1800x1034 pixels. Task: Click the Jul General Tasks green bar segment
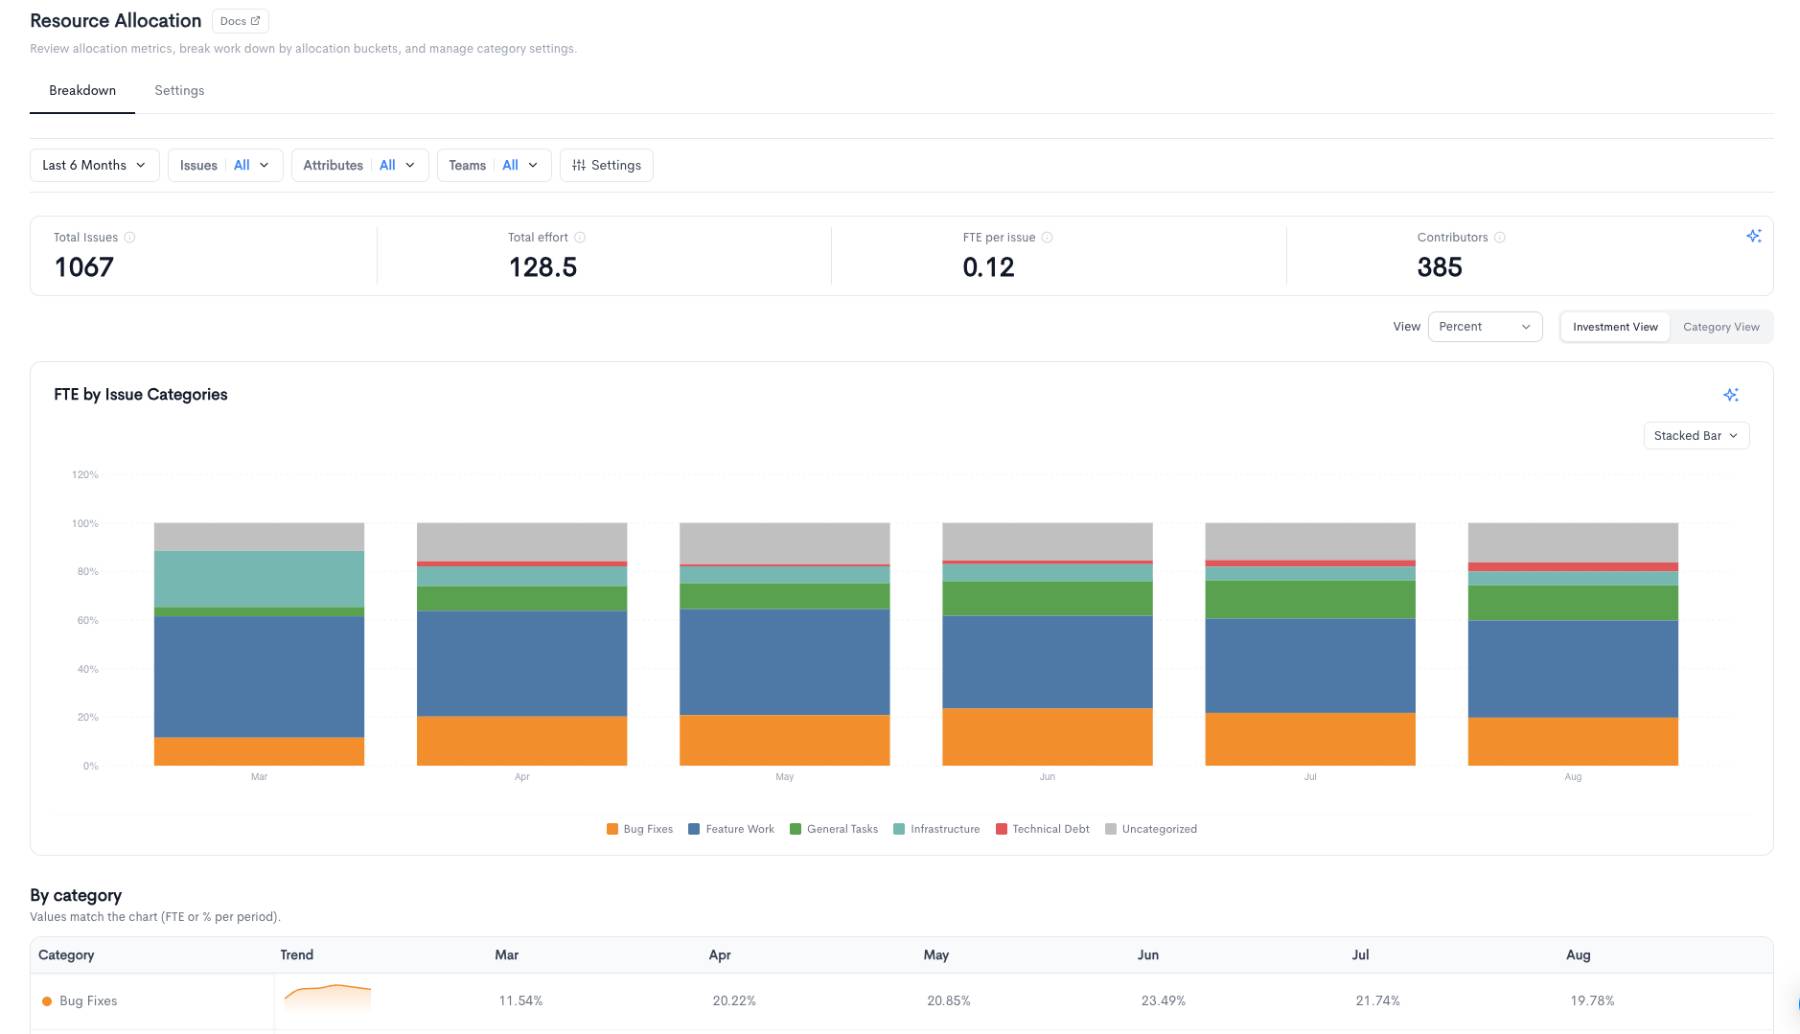tap(1310, 600)
